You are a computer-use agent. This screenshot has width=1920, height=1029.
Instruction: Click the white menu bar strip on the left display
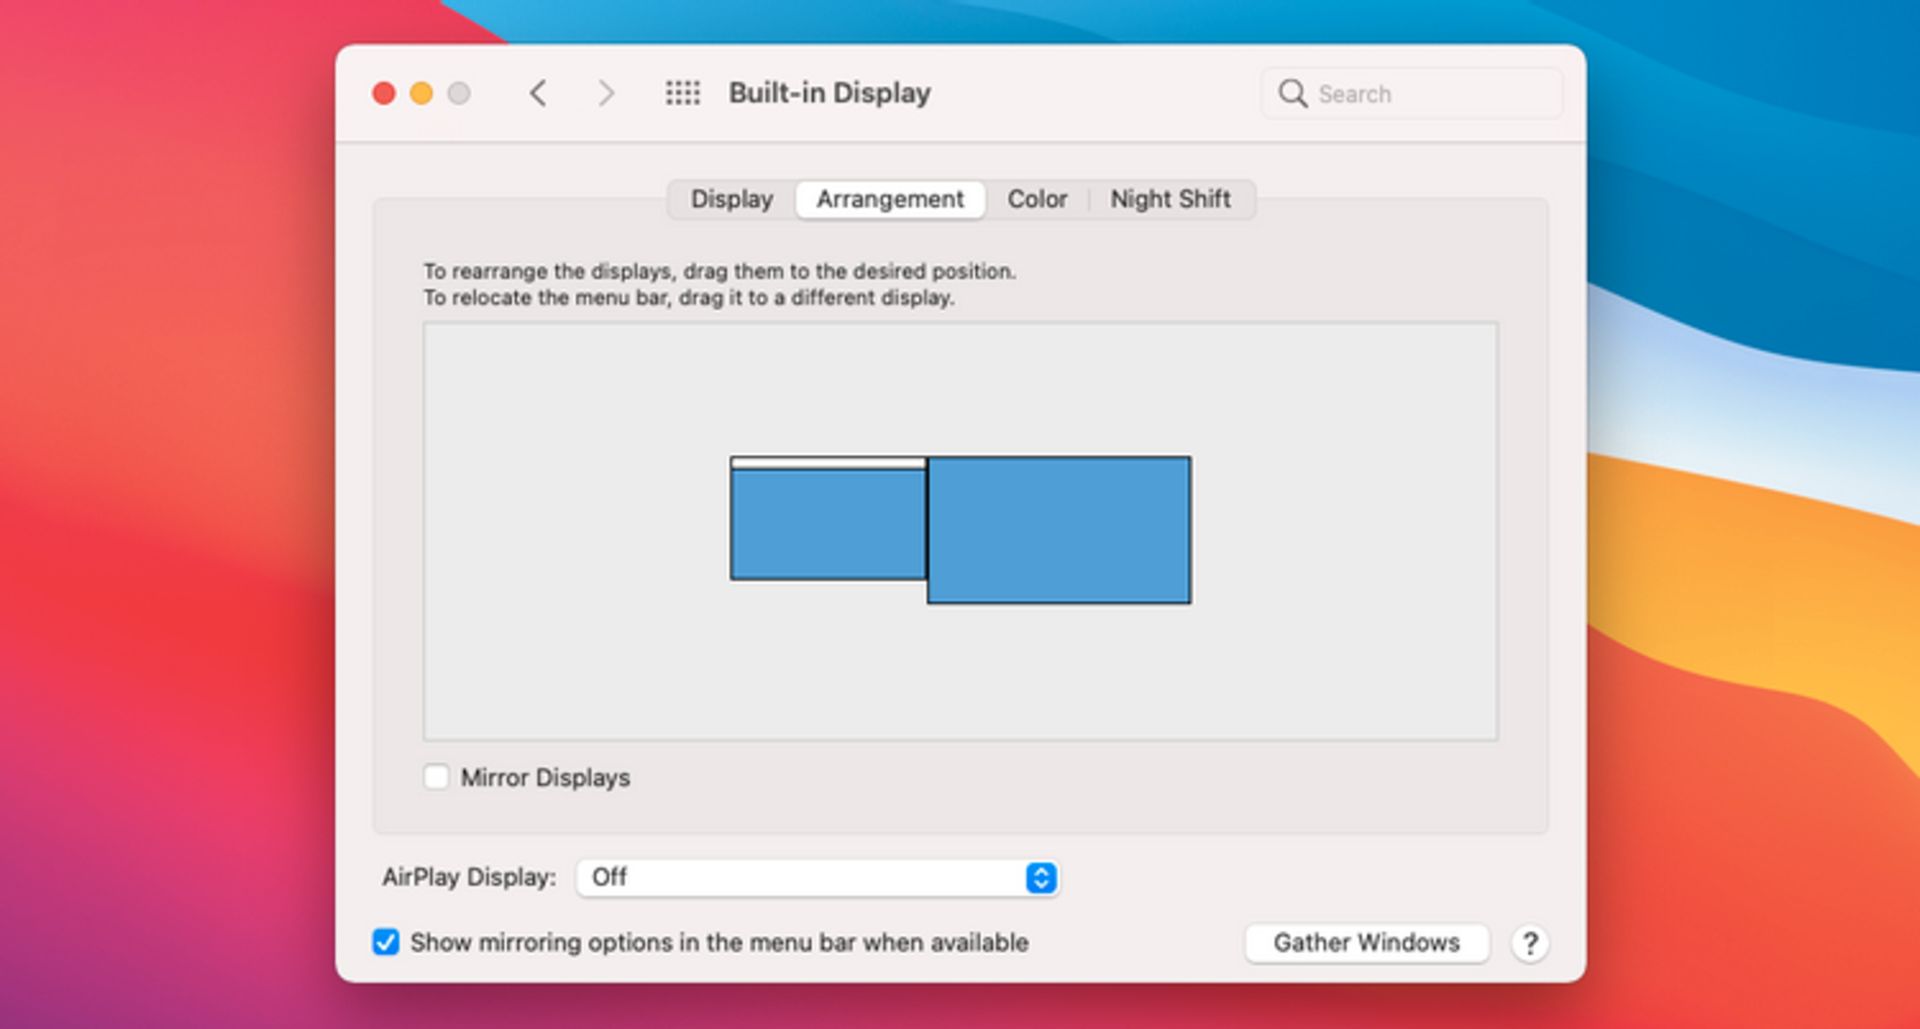coord(828,463)
